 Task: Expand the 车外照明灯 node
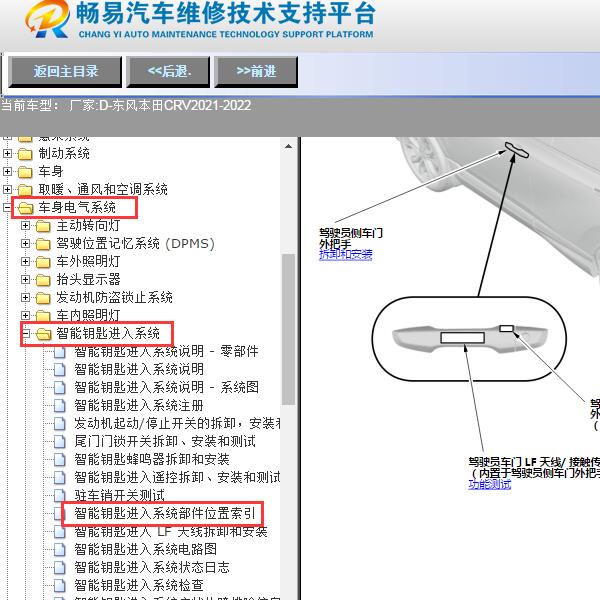pyautogui.click(x=25, y=261)
